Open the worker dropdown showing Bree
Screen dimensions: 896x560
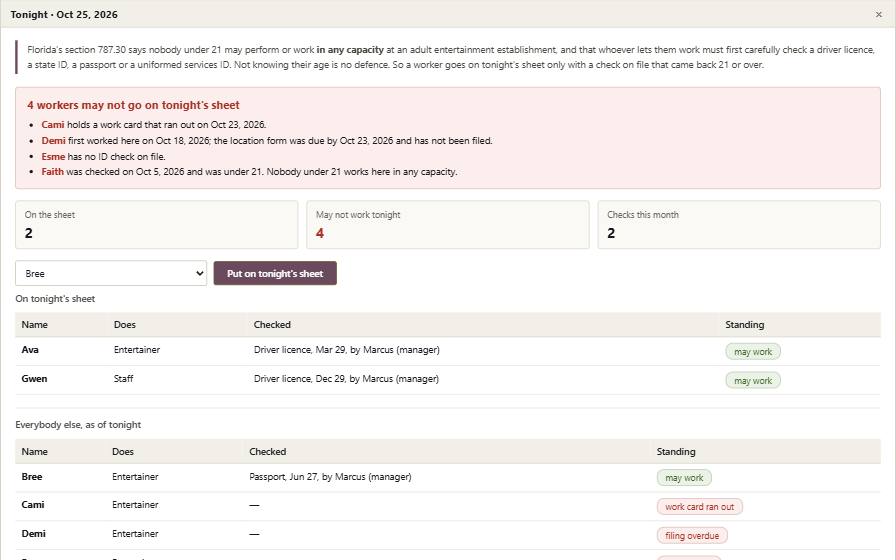[x=111, y=273]
